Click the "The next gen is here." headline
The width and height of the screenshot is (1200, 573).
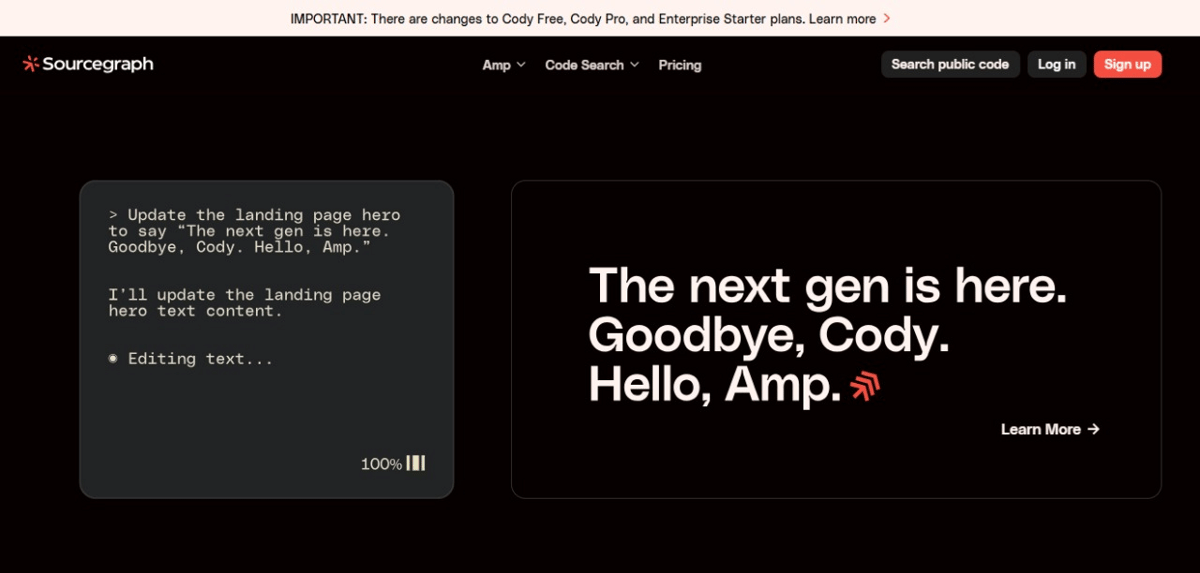(828, 286)
